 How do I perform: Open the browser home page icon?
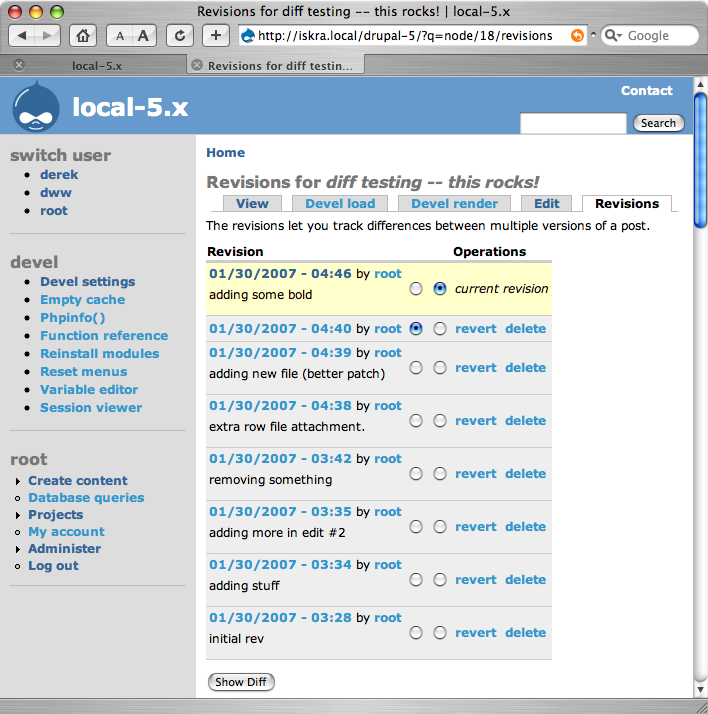[82, 36]
